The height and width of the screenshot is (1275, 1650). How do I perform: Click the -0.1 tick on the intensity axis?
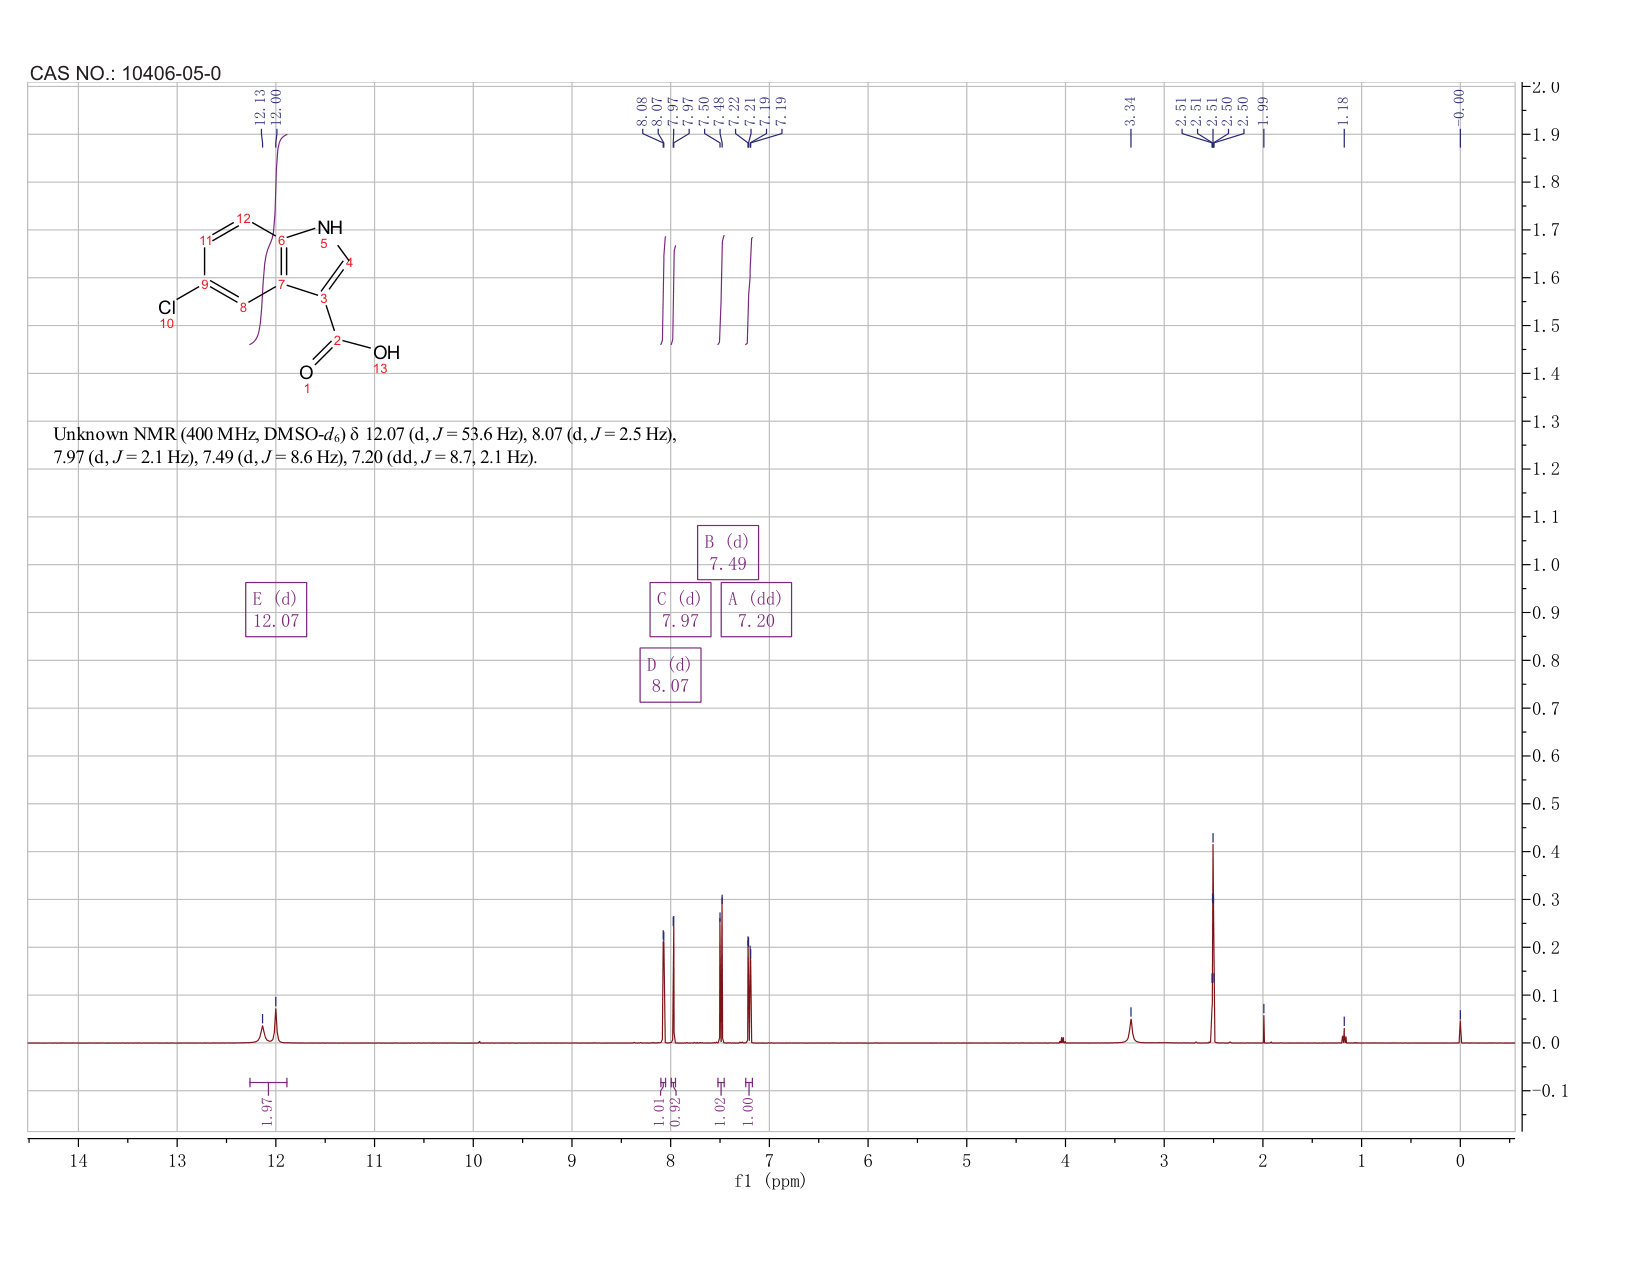click(1550, 1091)
